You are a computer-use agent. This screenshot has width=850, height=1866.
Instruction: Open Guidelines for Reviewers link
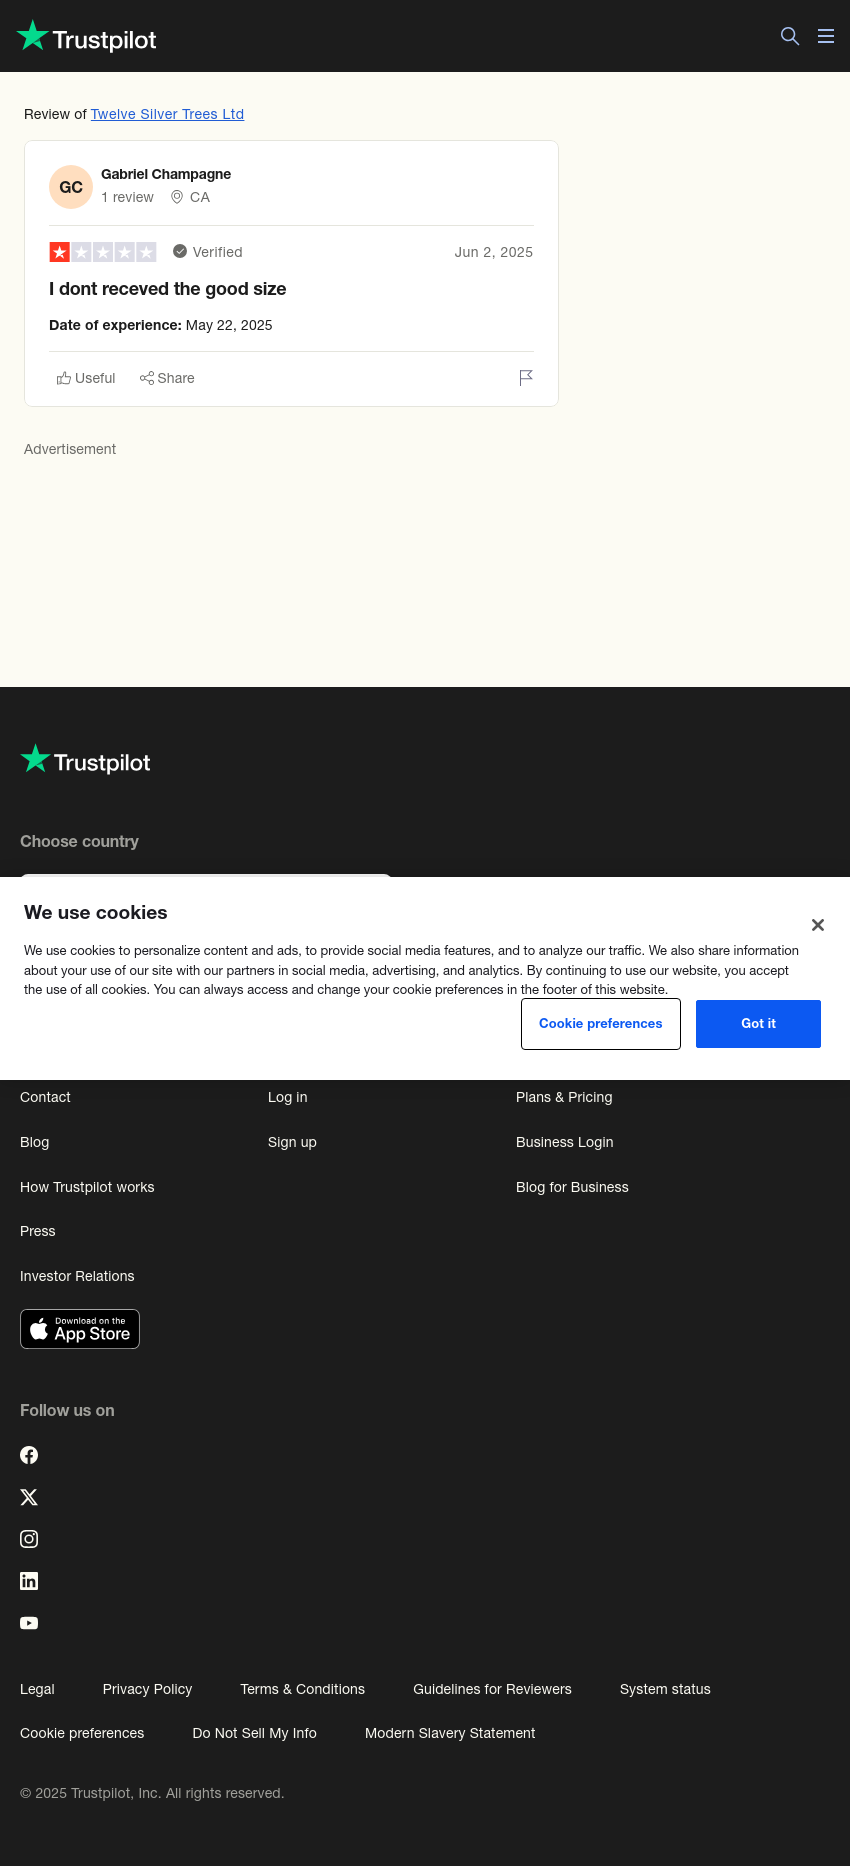click(492, 1689)
